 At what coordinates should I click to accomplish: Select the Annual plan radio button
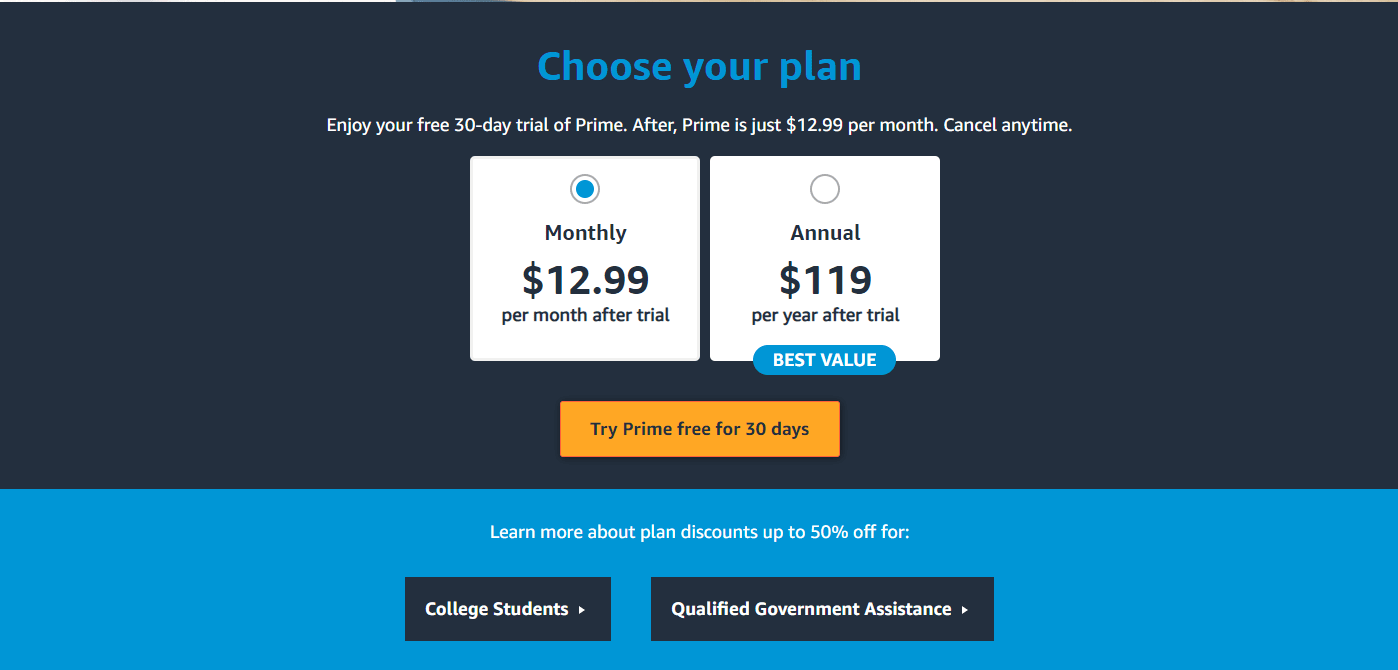pyautogui.click(x=825, y=189)
